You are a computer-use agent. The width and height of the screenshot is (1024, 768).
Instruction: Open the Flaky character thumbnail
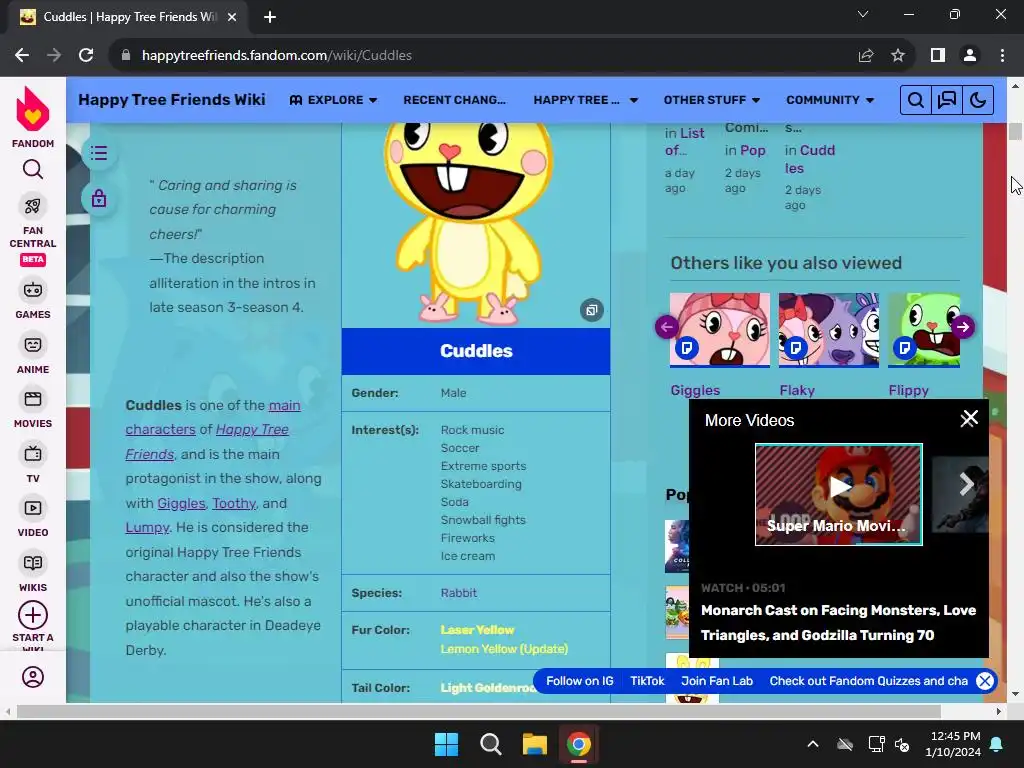829,330
